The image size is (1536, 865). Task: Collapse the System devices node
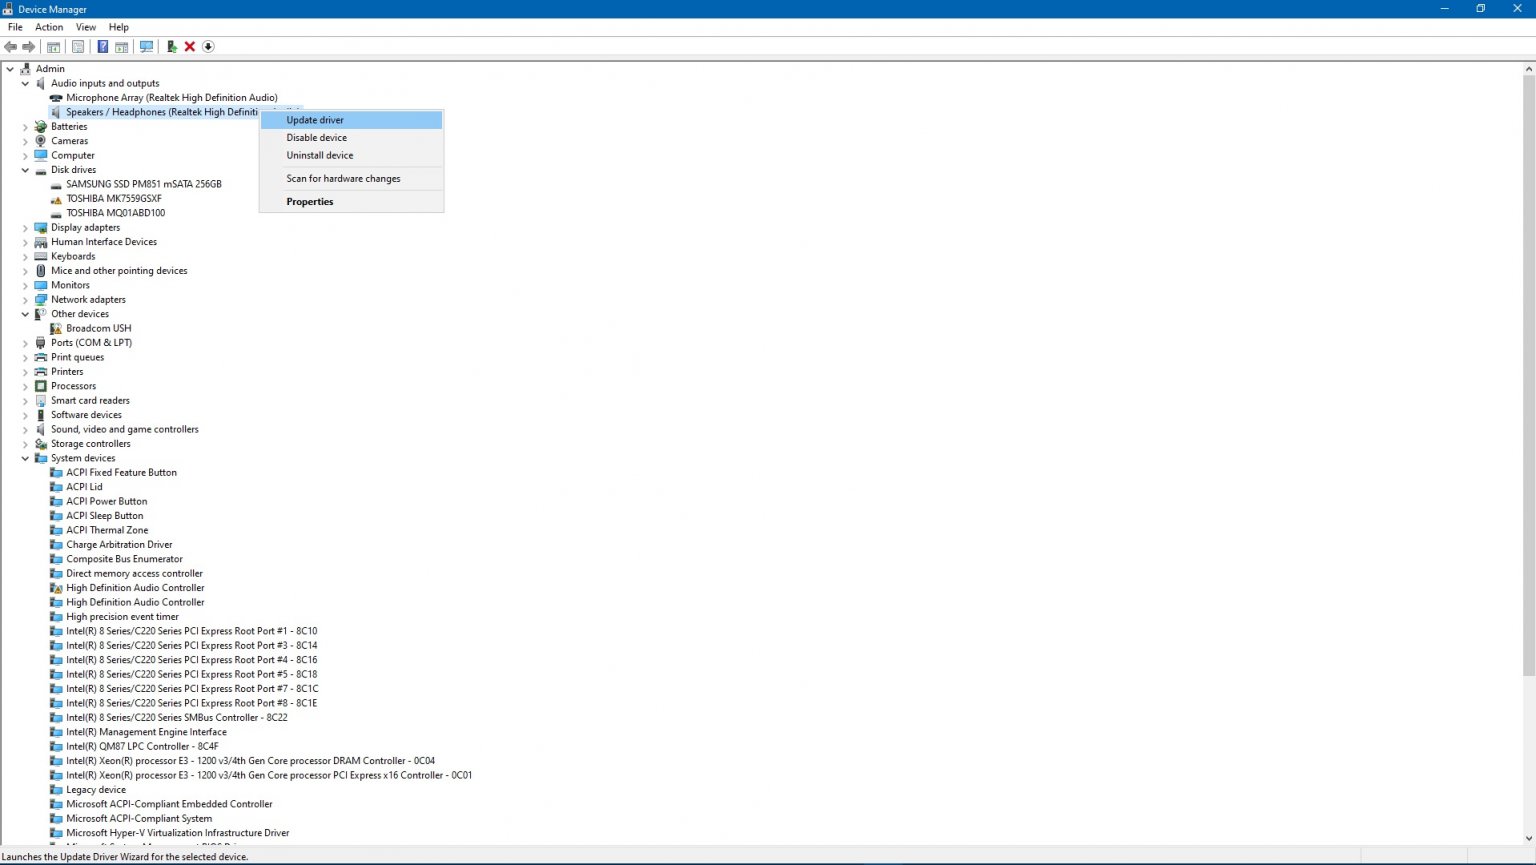pyautogui.click(x=25, y=459)
